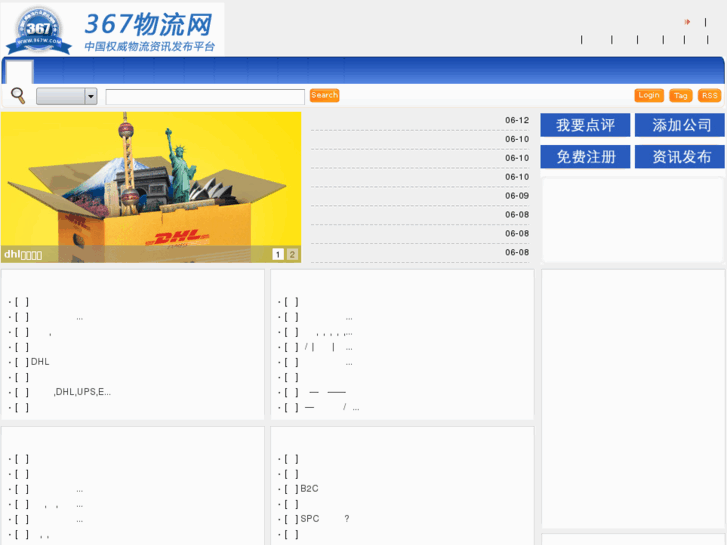The width and height of the screenshot is (727, 545).
Task: Open the news item dated 06-12
Action: pyautogui.click(x=420, y=121)
